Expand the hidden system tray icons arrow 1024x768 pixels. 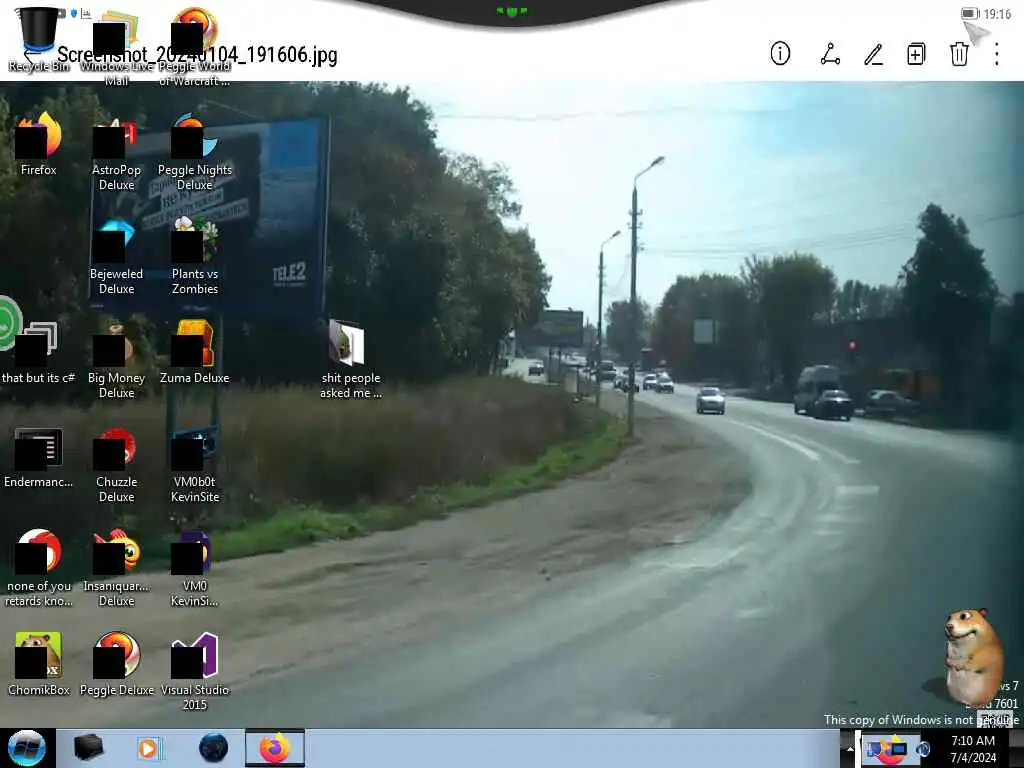[x=850, y=749]
